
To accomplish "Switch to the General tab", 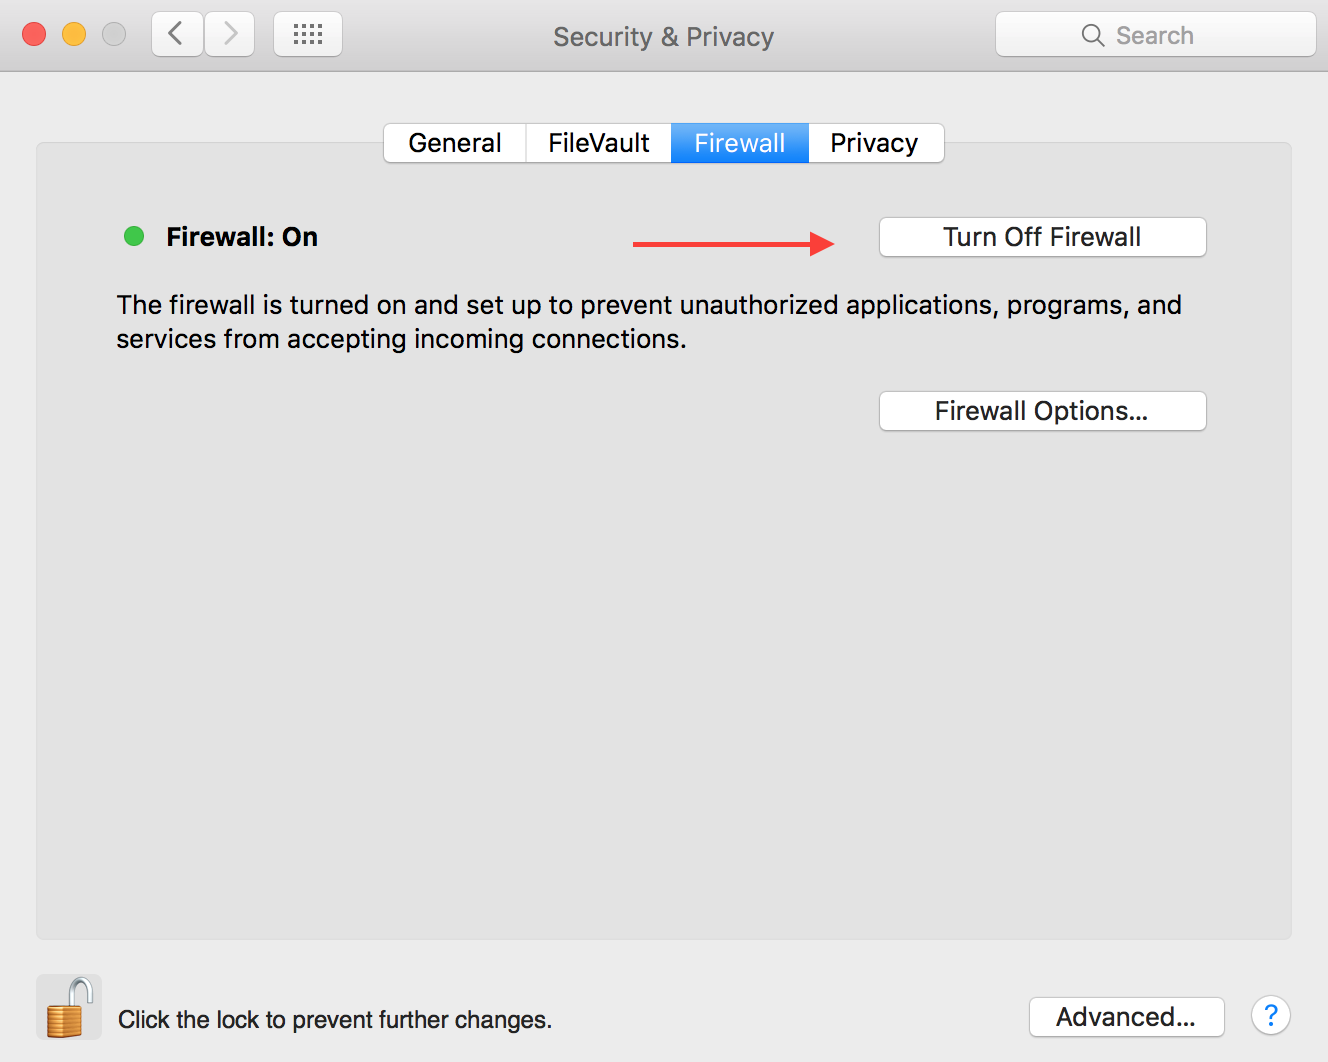I will point(455,143).
